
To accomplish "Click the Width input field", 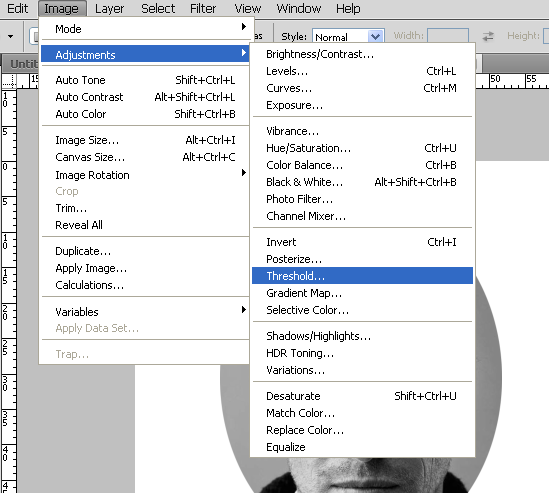I will (x=448, y=36).
